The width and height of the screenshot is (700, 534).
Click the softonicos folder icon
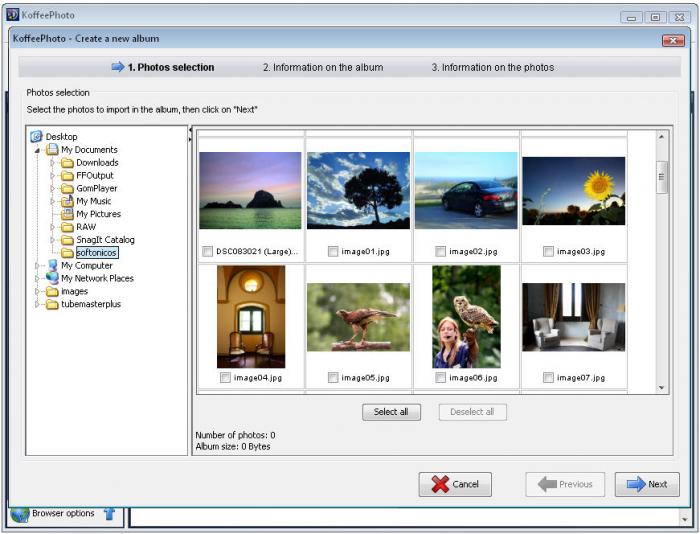(x=67, y=253)
